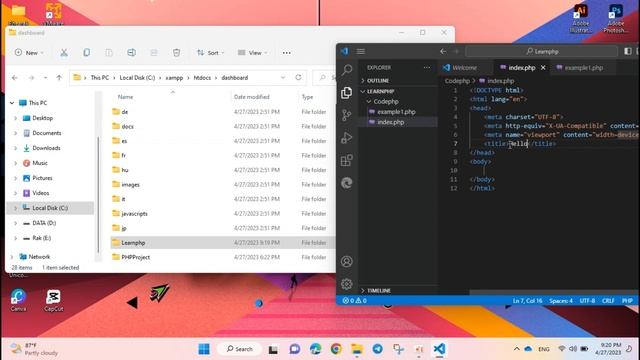640x360 pixels.
Task: Open the Windows Start menu
Action: (204, 349)
